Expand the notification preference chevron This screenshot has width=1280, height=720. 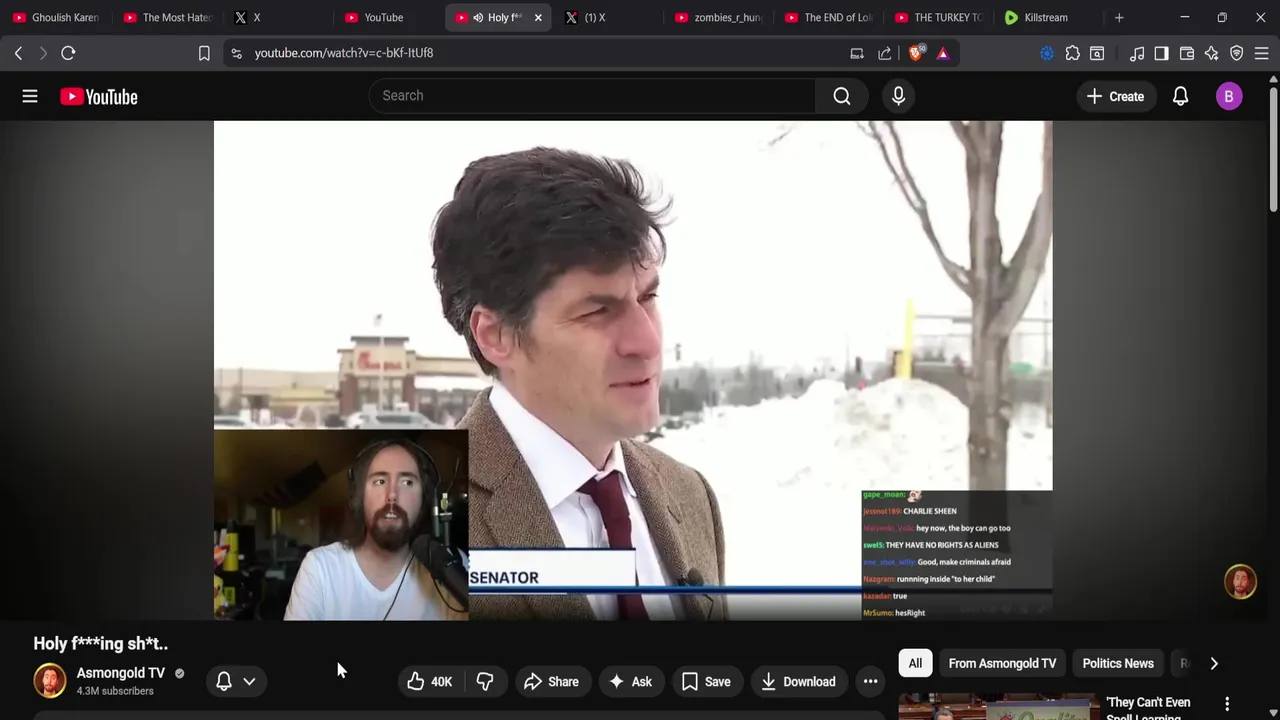[249, 682]
